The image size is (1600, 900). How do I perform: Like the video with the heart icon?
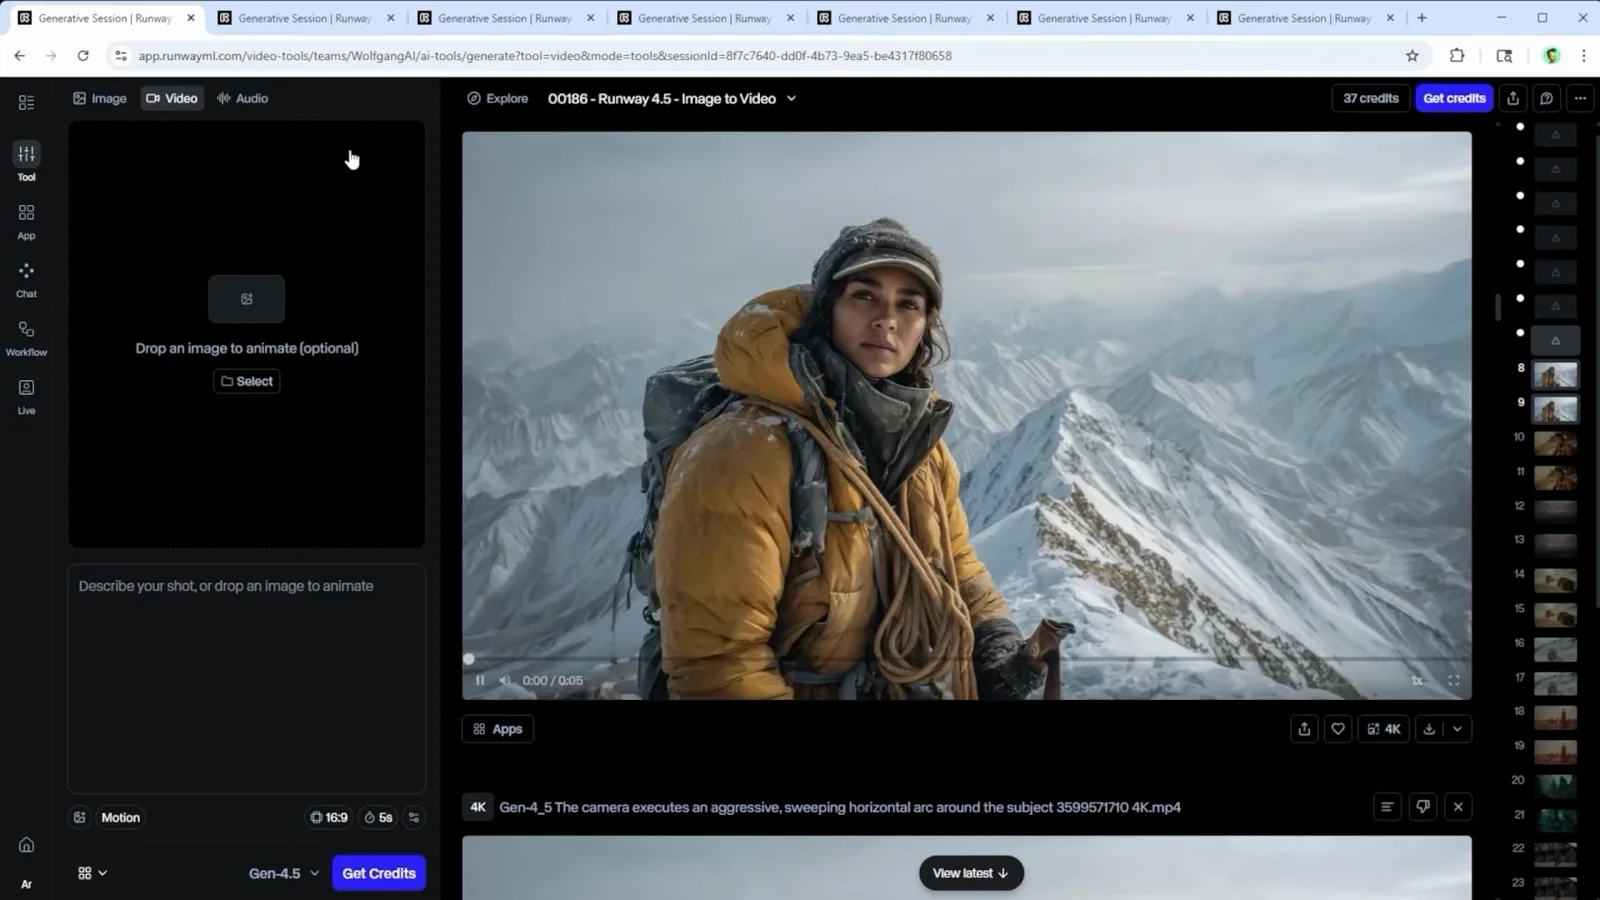[x=1337, y=729]
